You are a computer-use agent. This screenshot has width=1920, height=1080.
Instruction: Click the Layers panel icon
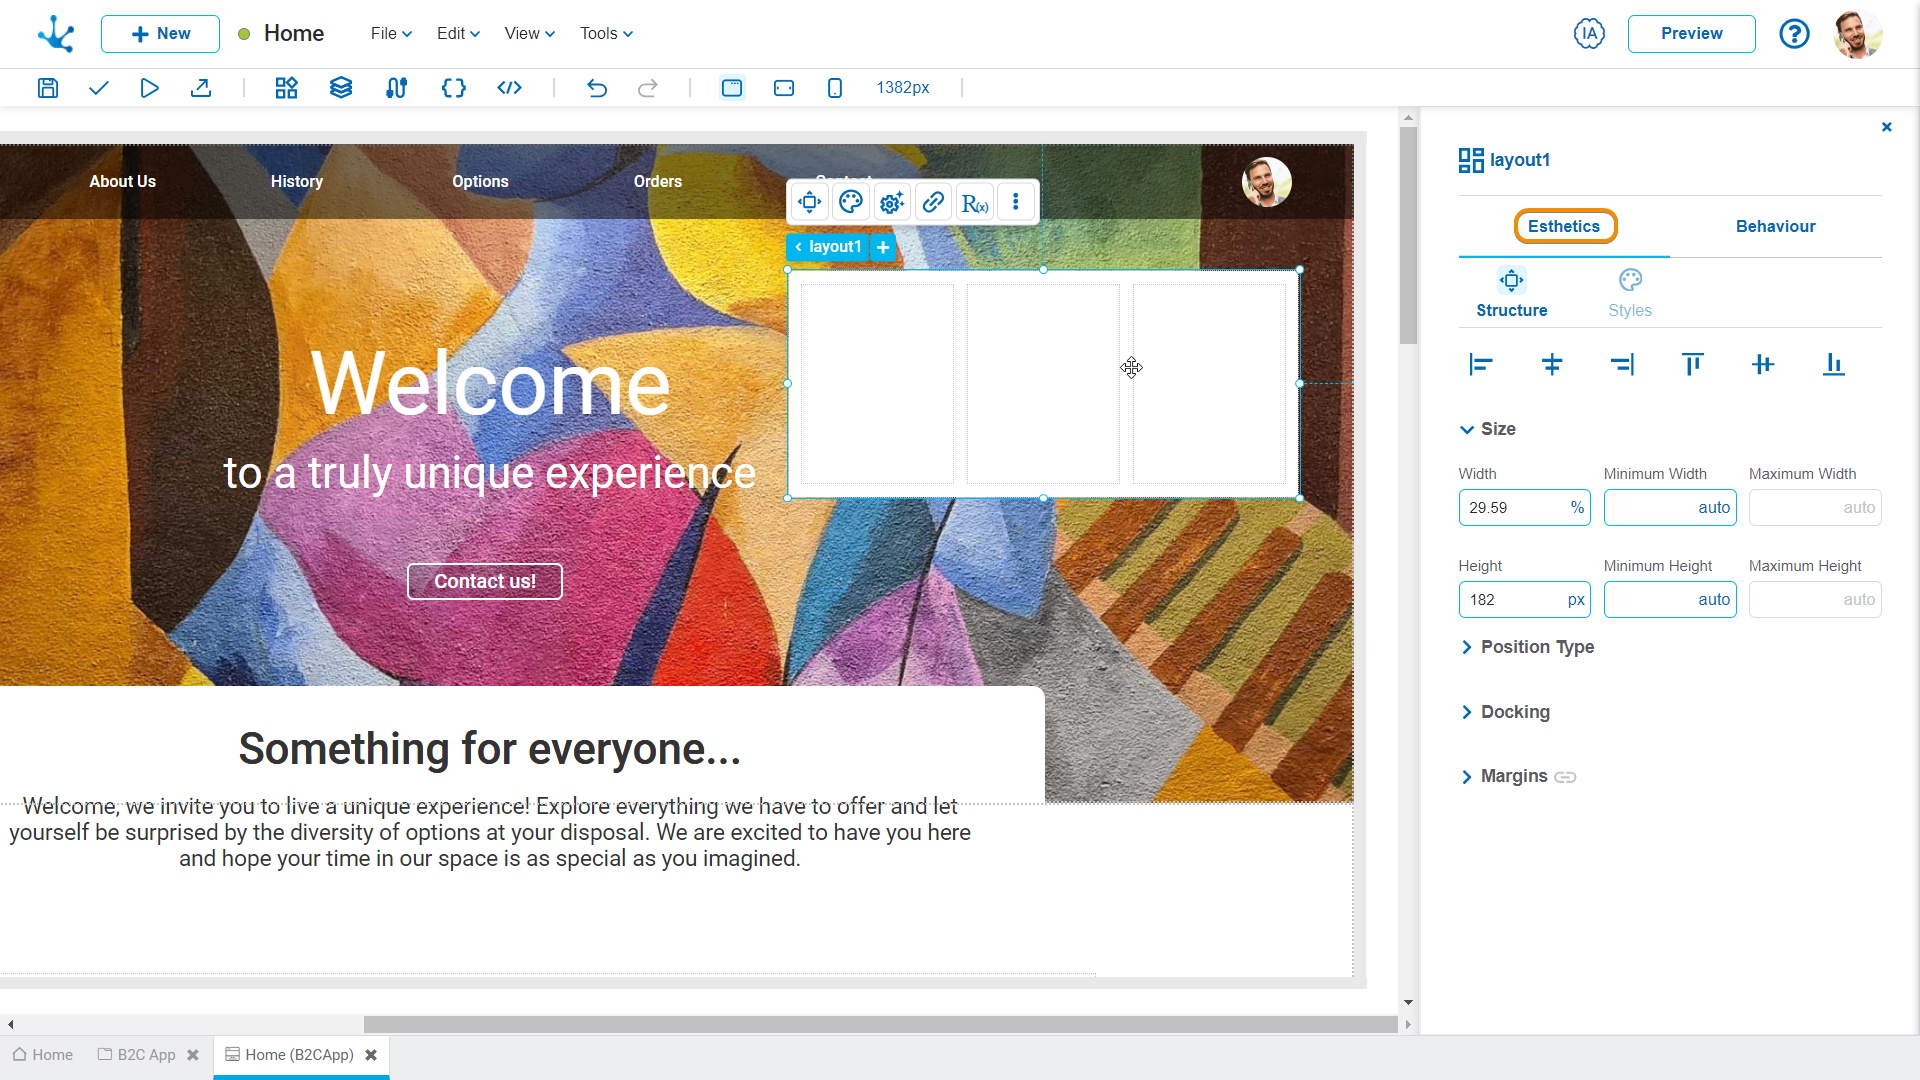tap(340, 87)
